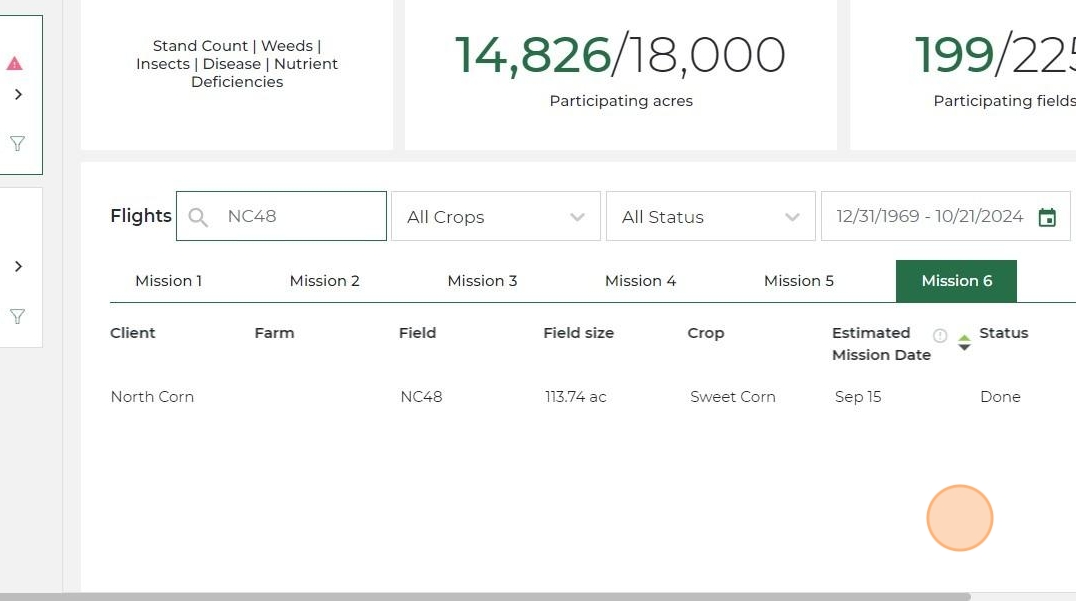1076x601 pixels.
Task: Expand the upper sidebar chevron arrow
Action: pos(18,94)
